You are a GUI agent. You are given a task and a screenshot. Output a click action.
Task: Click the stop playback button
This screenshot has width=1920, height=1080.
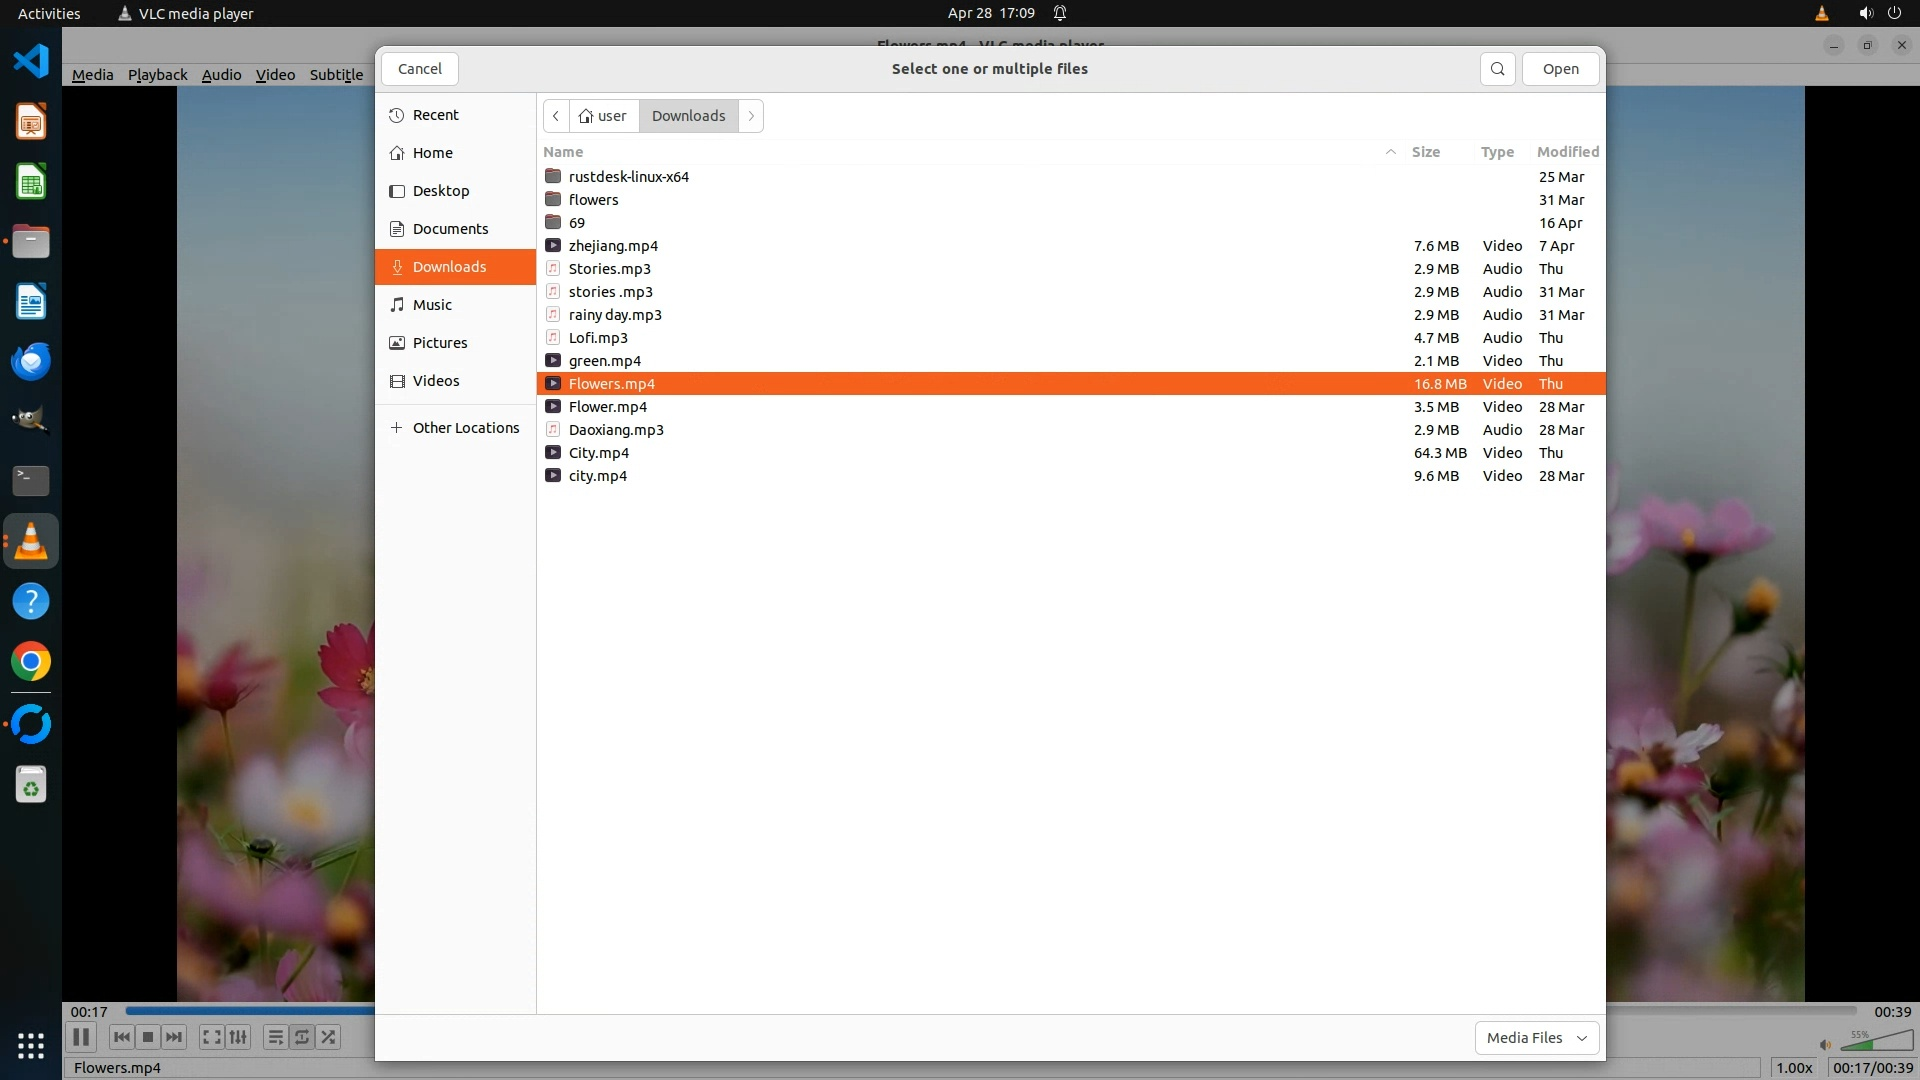coord(148,1037)
